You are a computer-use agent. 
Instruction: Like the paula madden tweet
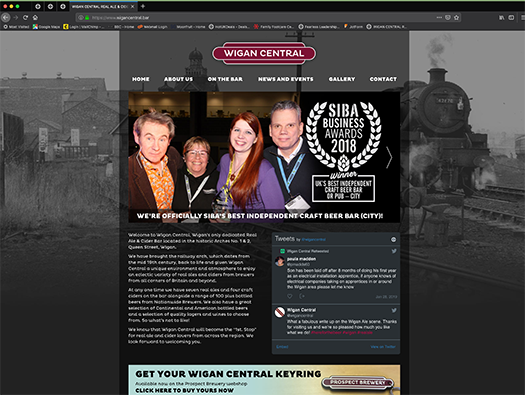[290, 296]
